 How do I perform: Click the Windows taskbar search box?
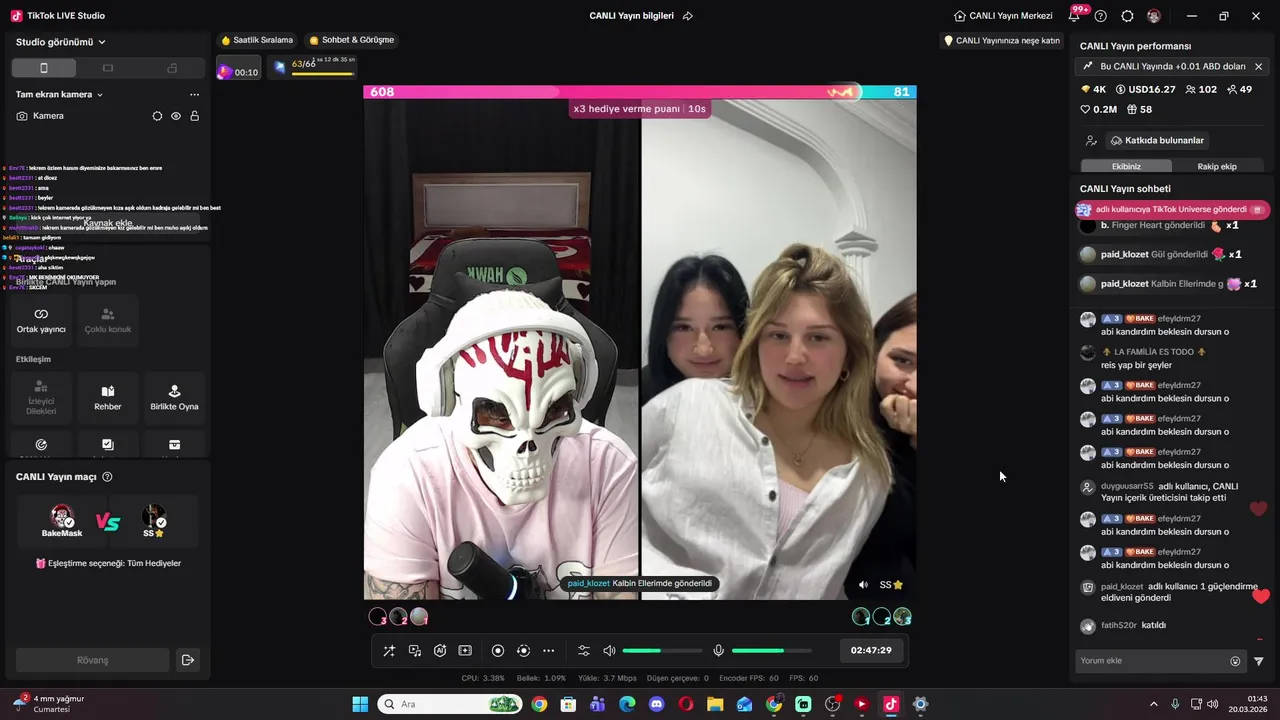point(449,704)
